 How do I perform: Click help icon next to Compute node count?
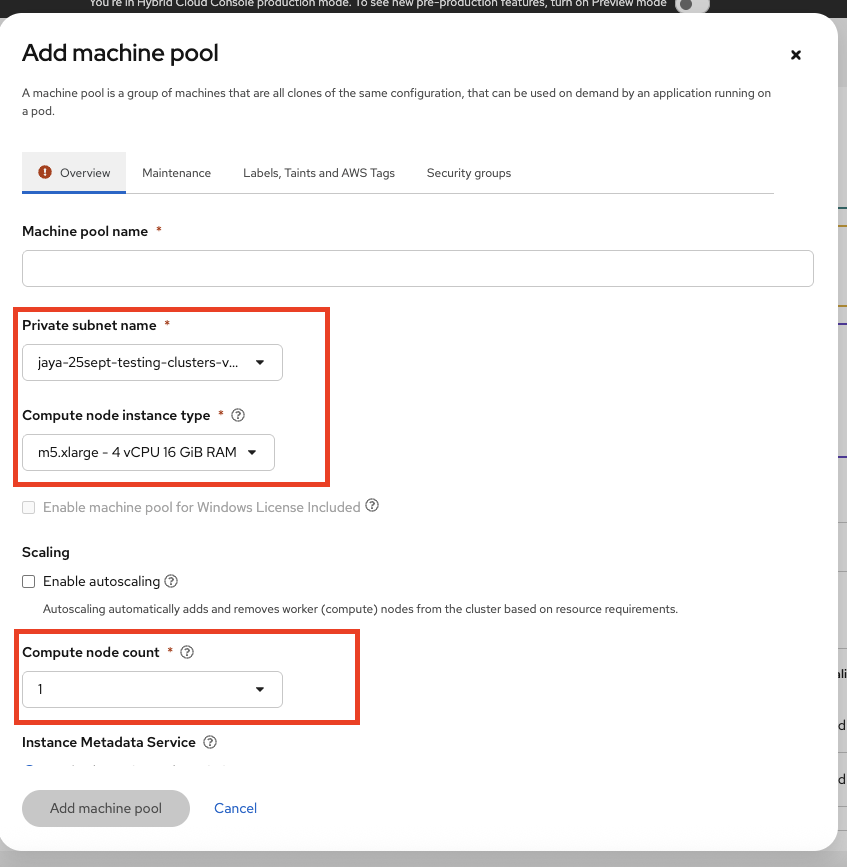tap(186, 652)
